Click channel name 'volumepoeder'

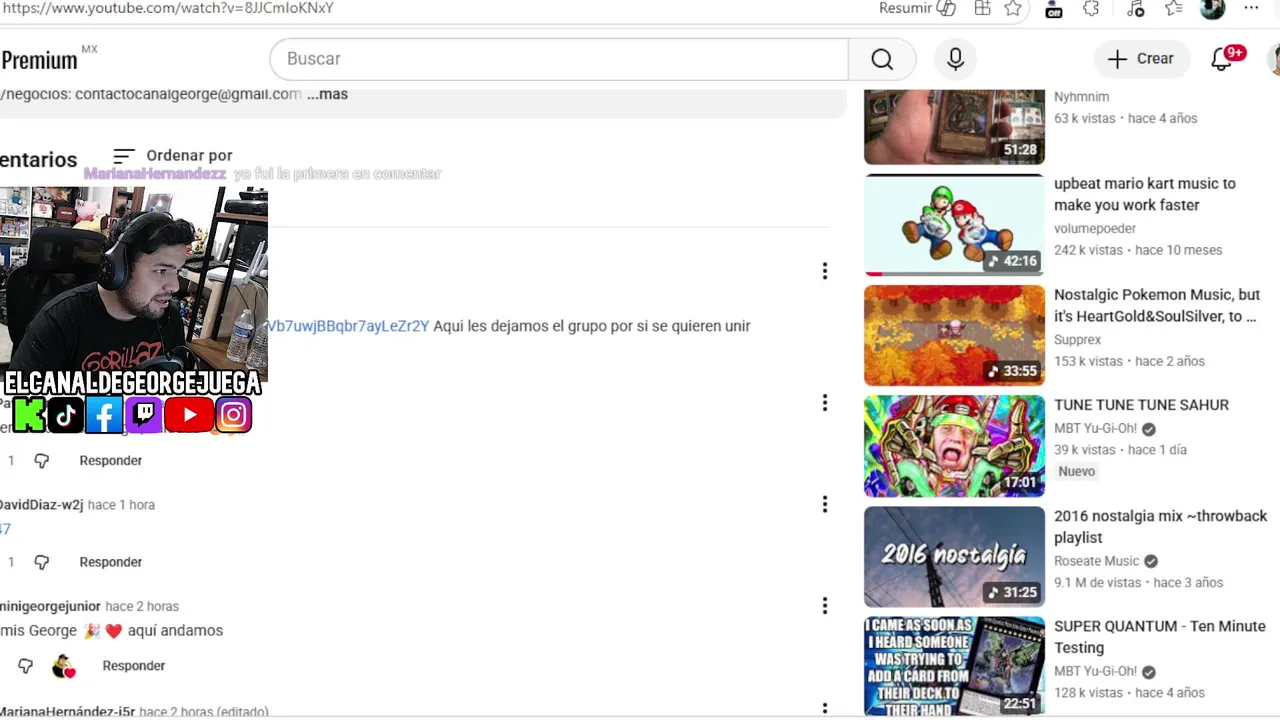[x=1095, y=229]
